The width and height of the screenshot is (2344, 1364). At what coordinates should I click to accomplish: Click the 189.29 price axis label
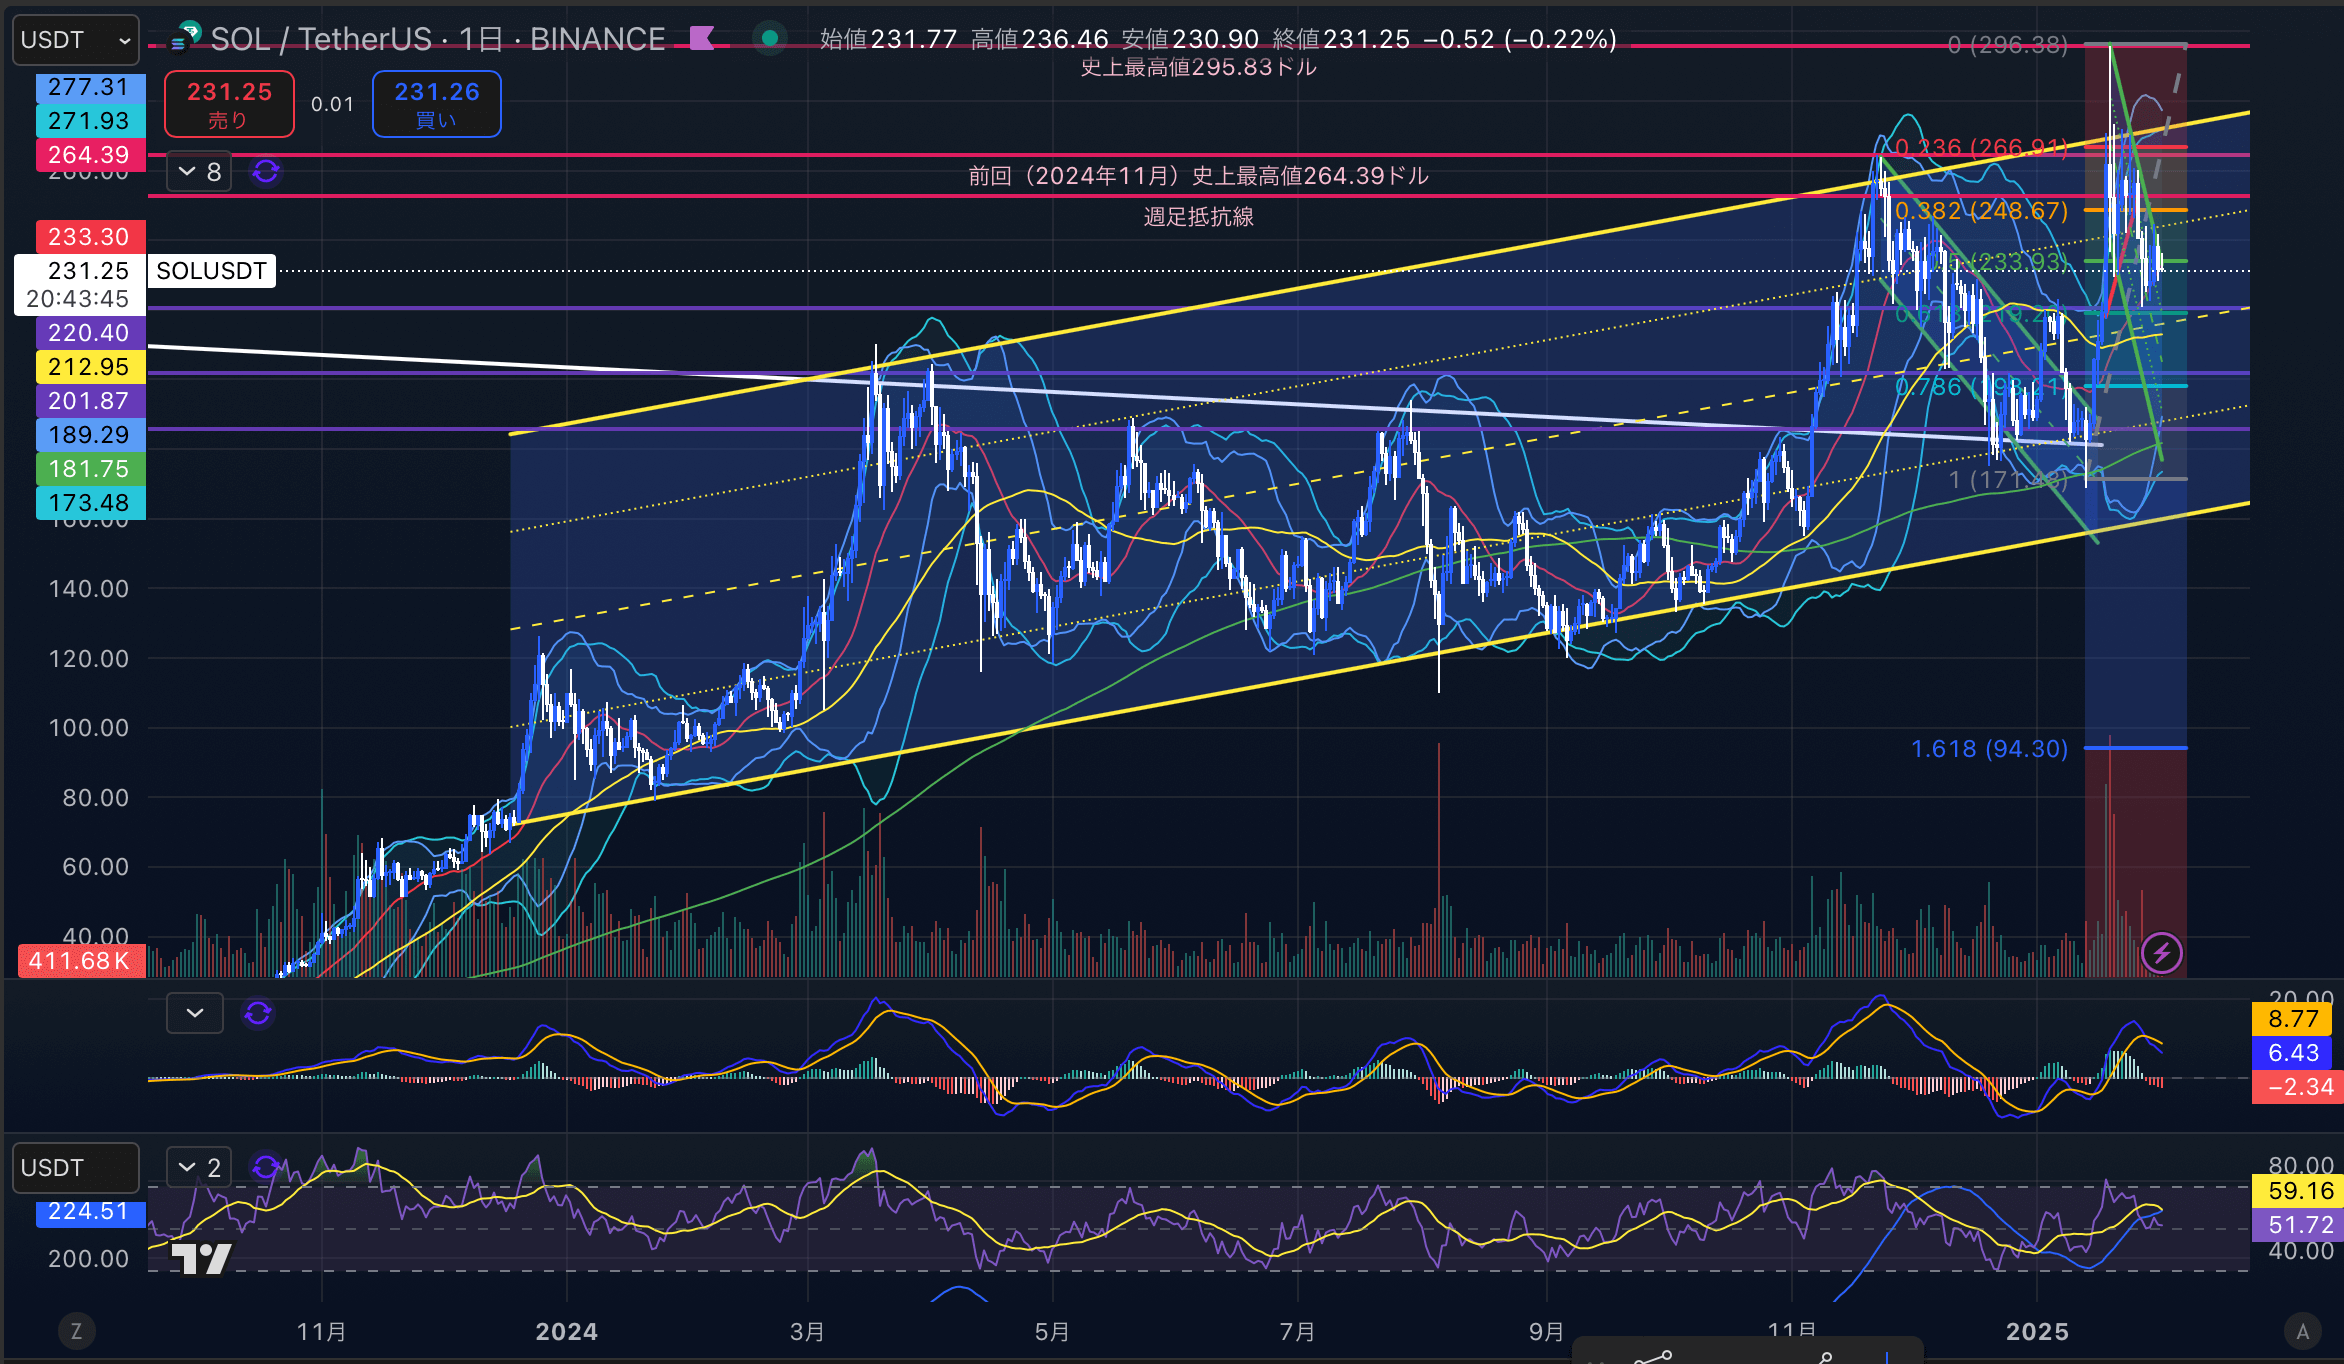(90, 435)
